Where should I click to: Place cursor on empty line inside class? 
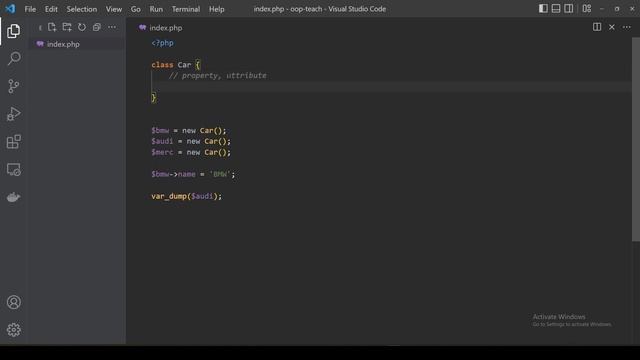[392, 87]
